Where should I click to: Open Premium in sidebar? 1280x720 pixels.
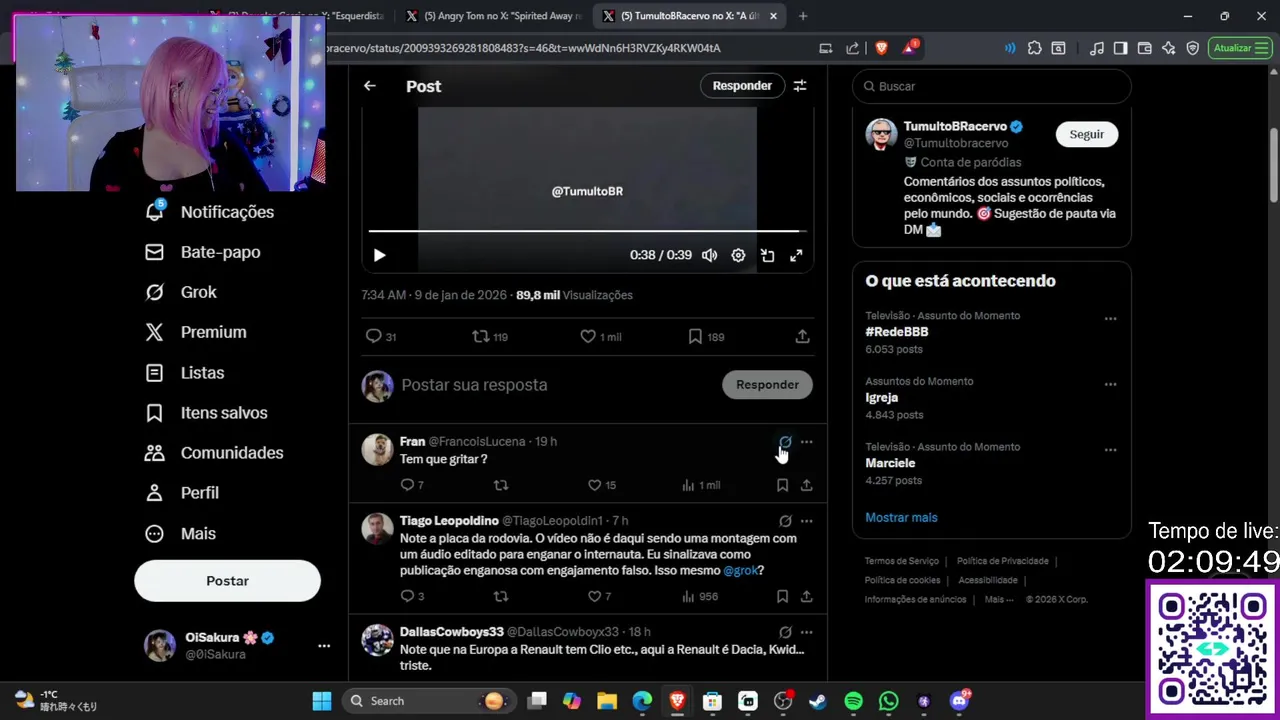coord(196,332)
